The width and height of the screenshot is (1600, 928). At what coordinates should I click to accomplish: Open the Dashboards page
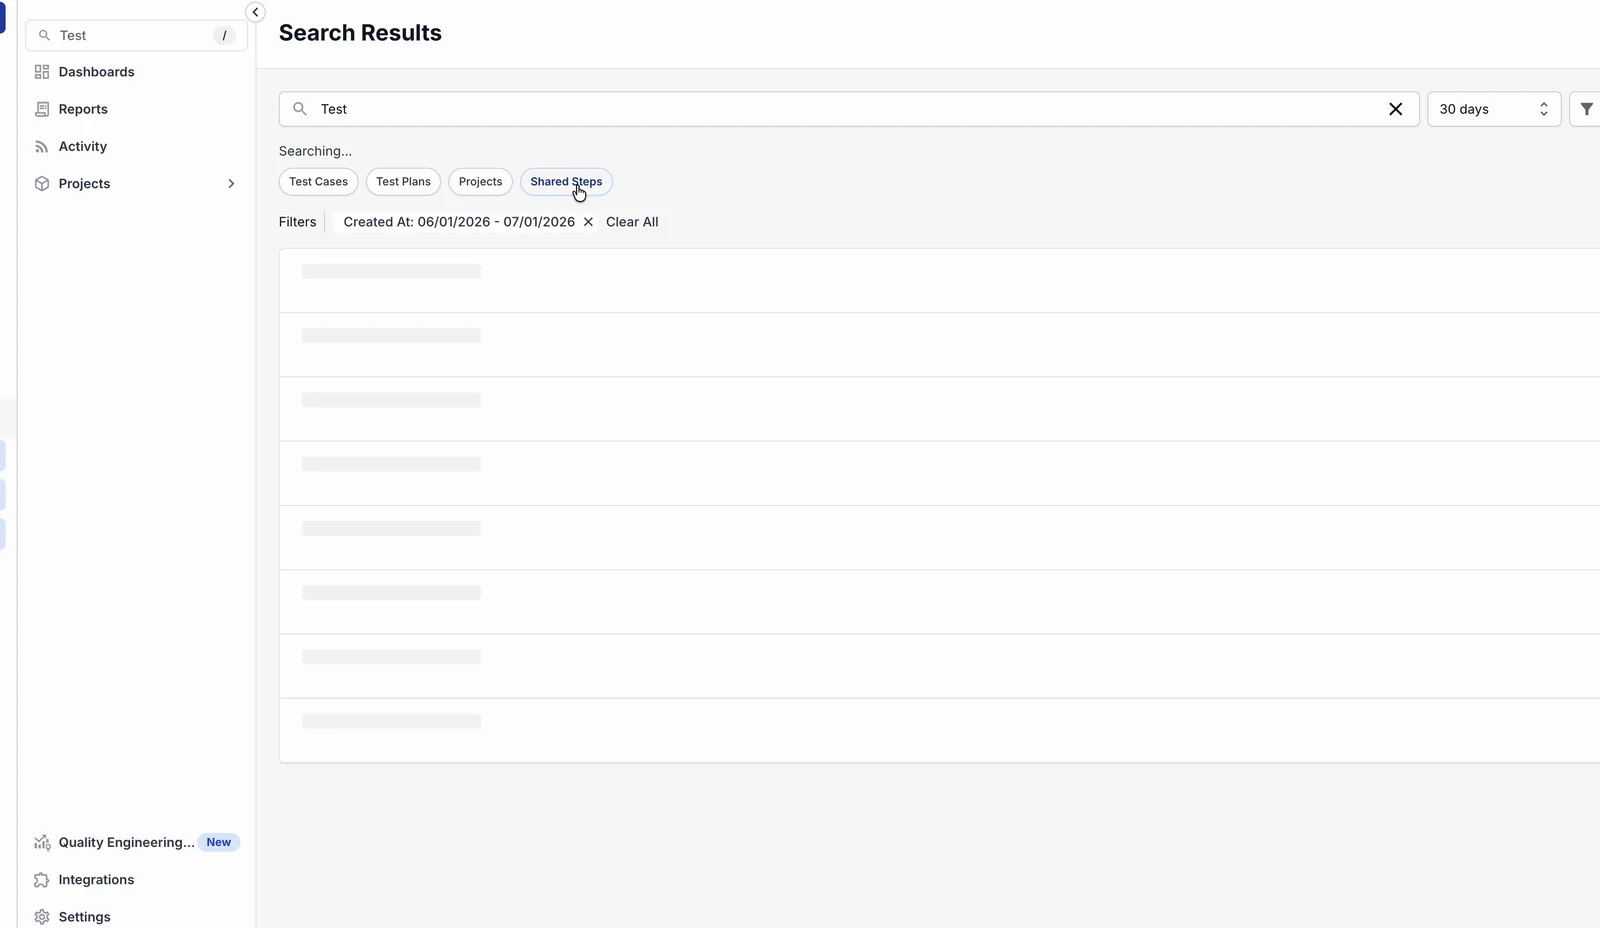coord(96,72)
